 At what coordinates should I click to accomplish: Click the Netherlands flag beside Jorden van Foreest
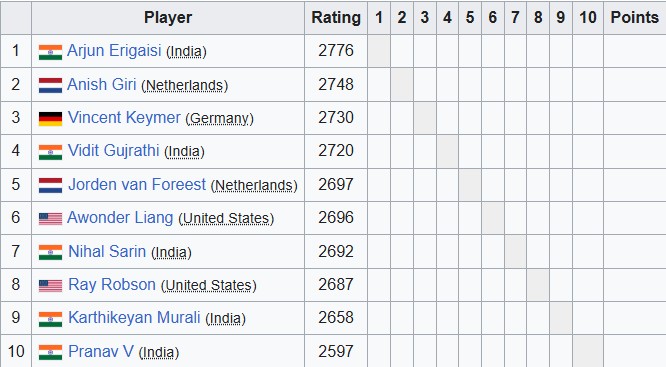pos(50,186)
